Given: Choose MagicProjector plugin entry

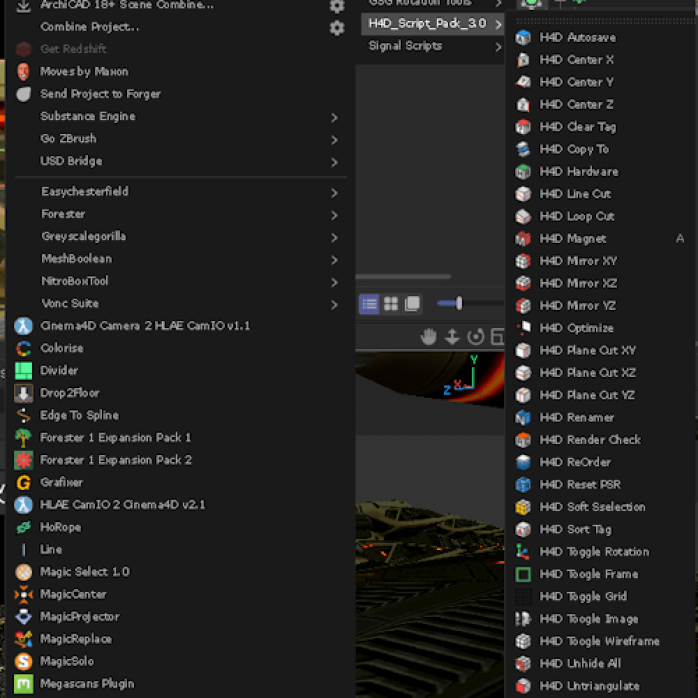Looking at the screenshot, I should tap(180, 617).
